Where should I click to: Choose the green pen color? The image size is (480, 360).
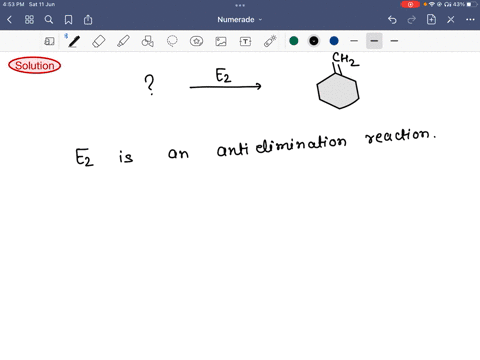pyautogui.click(x=294, y=41)
